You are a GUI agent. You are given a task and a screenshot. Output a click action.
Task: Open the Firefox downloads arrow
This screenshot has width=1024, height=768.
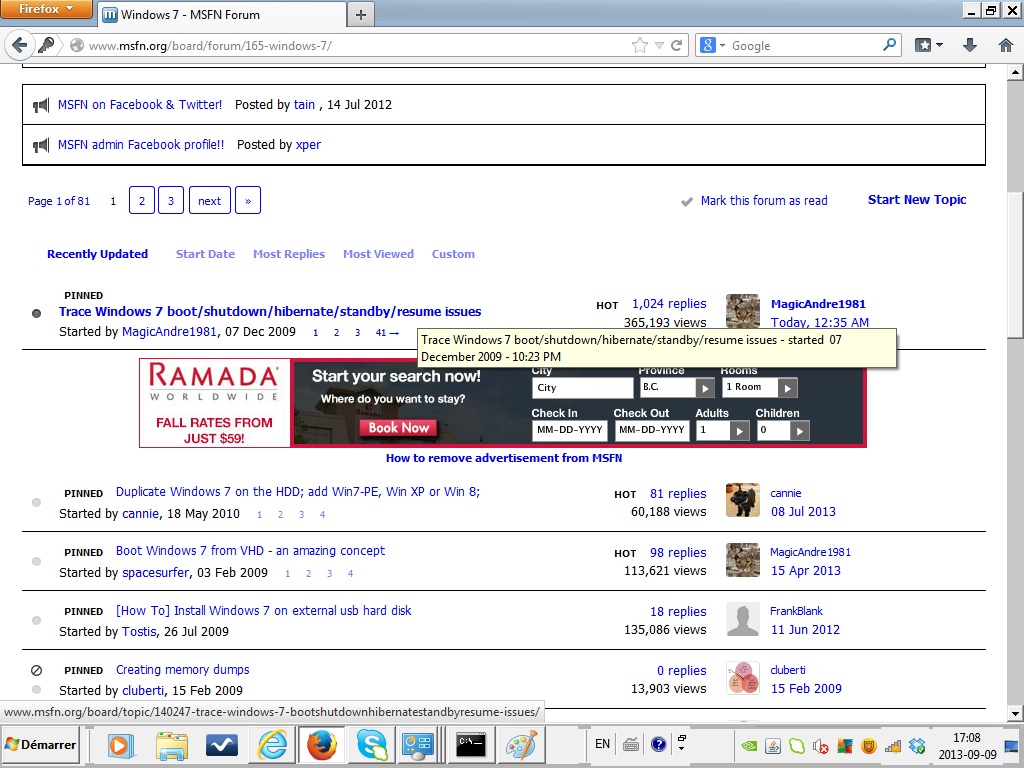(970, 45)
